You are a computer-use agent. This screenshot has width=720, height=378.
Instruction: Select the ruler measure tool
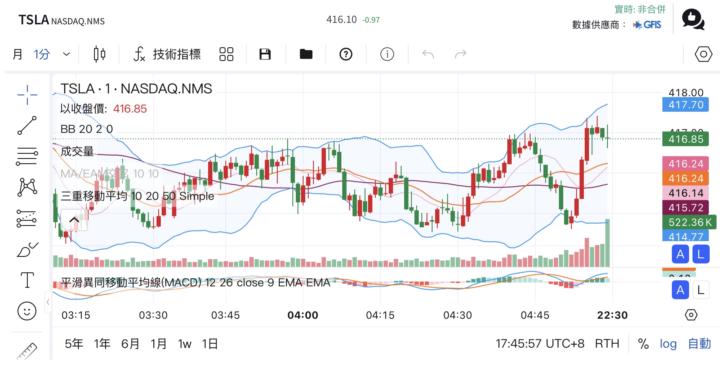pyautogui.click(x=27, y=351)
